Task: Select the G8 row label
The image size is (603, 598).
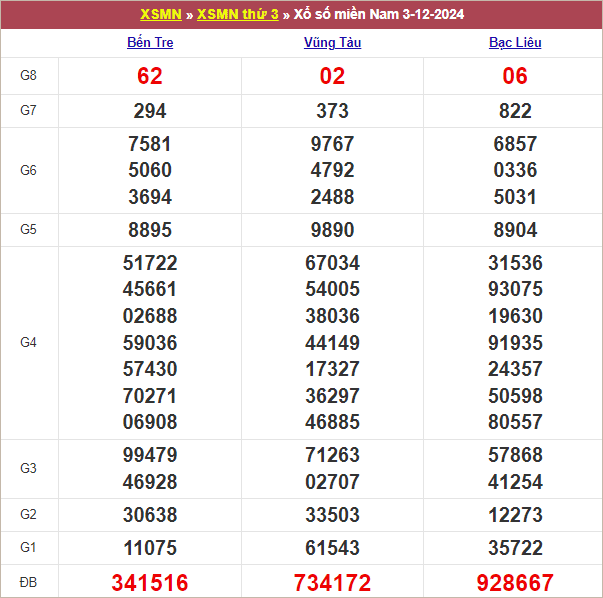Action: pyautogui.click(x=28, y=75)
